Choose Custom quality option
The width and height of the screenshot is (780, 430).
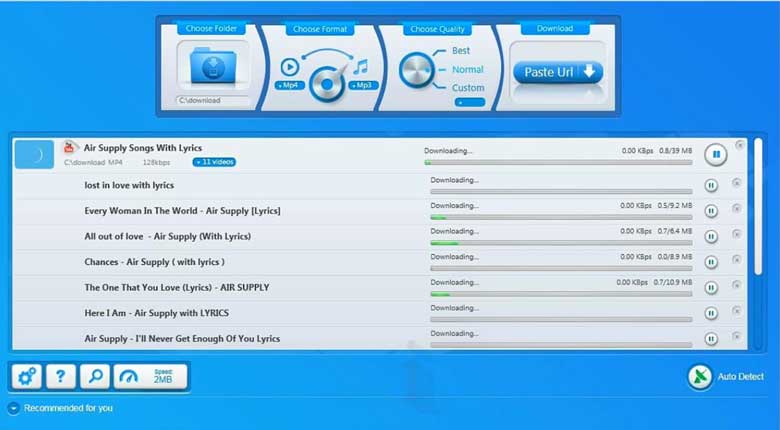tap(468, 88)
